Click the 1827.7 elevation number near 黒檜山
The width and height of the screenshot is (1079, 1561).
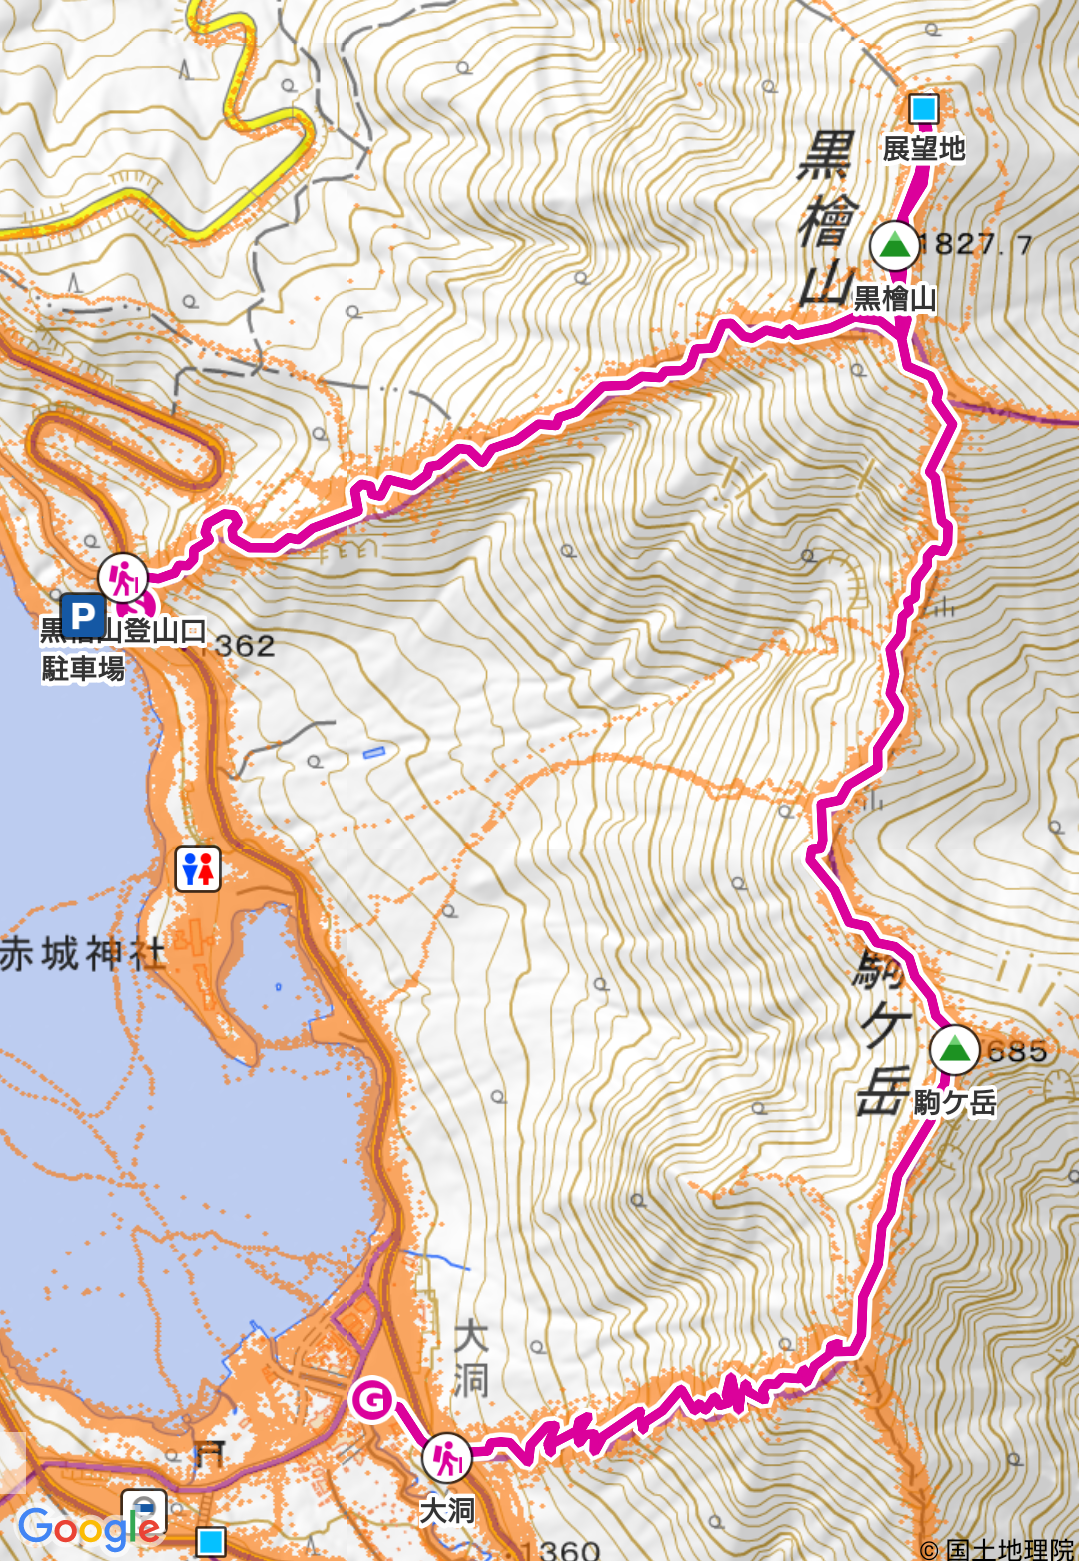[976, 244]
